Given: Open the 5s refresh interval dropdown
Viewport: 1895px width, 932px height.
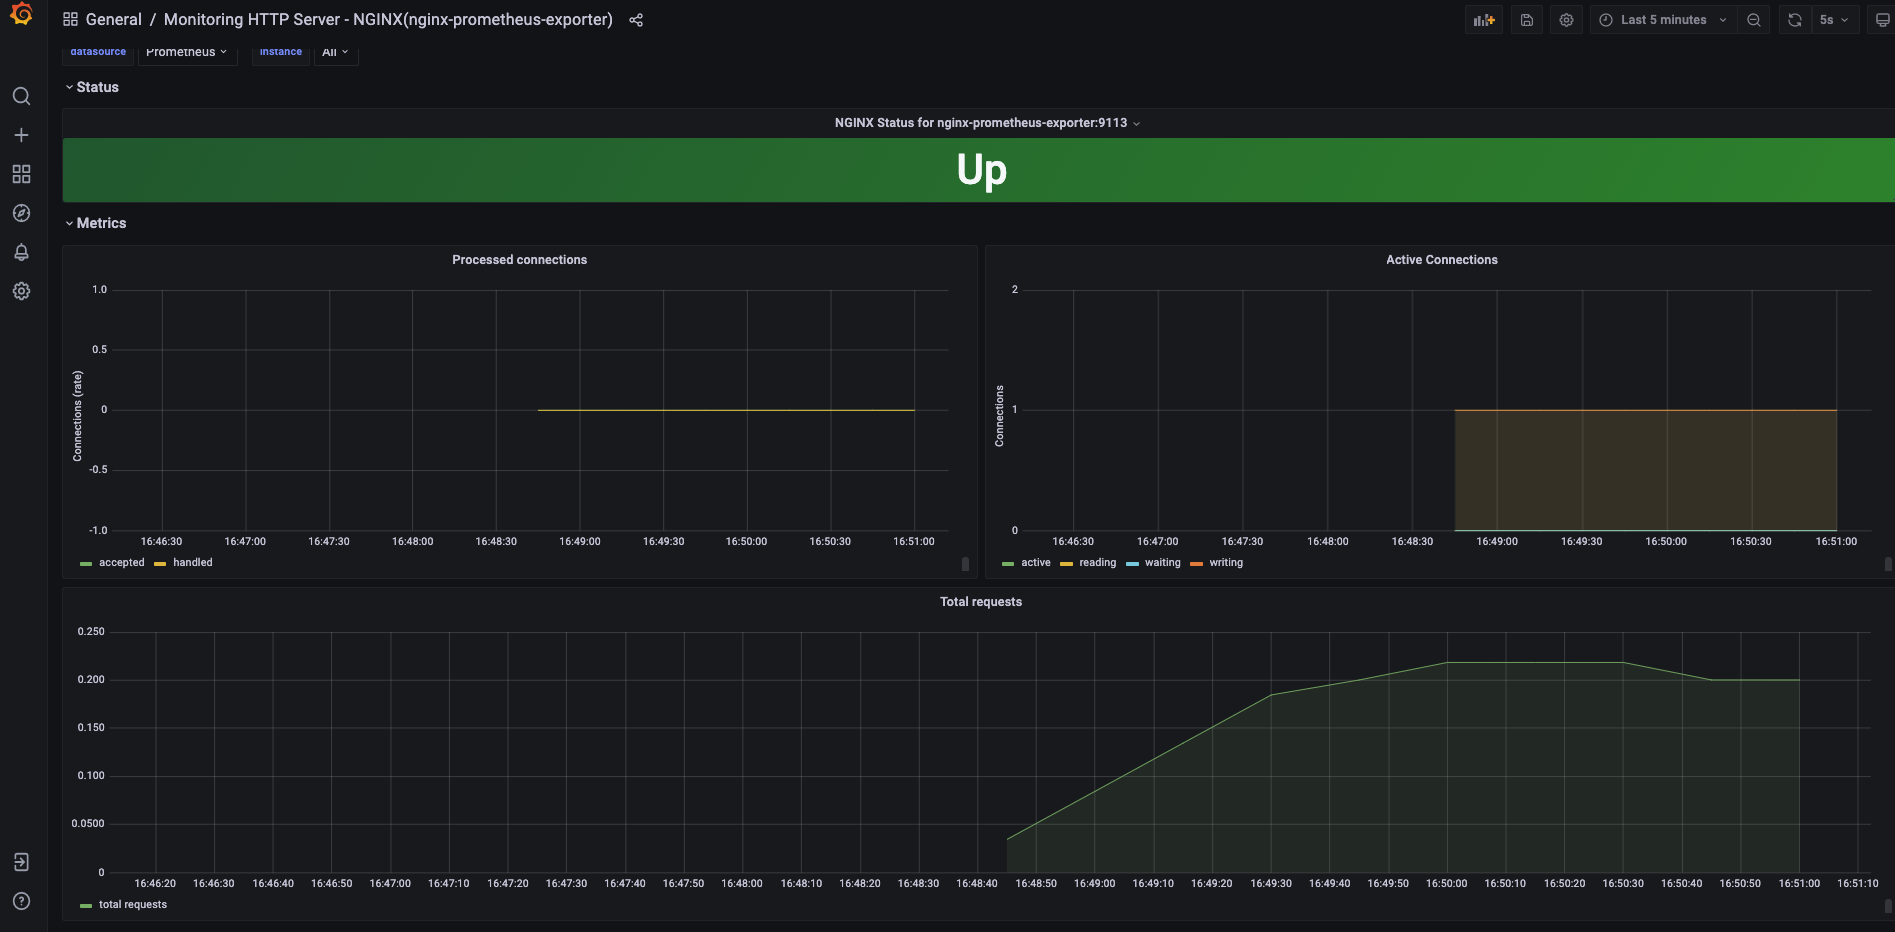Looking at the screenshot, I should 1835,20.
